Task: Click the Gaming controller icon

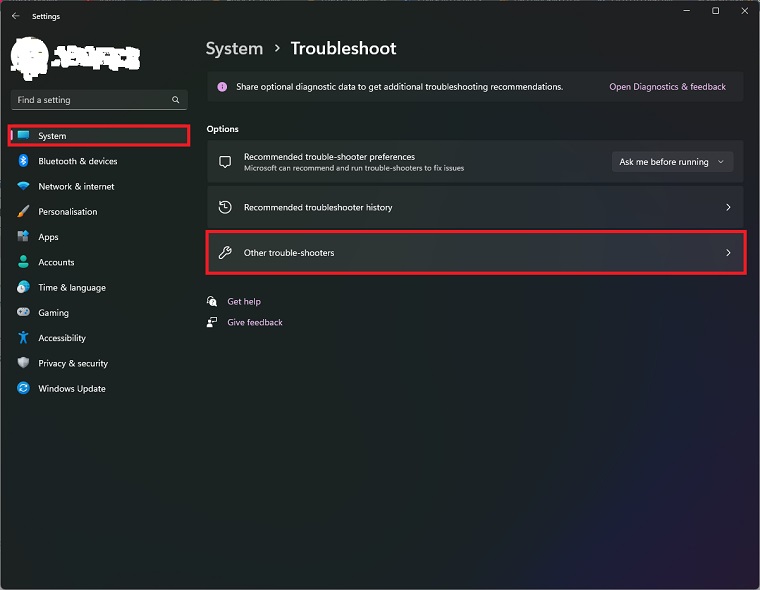Action: click(23, 313)
